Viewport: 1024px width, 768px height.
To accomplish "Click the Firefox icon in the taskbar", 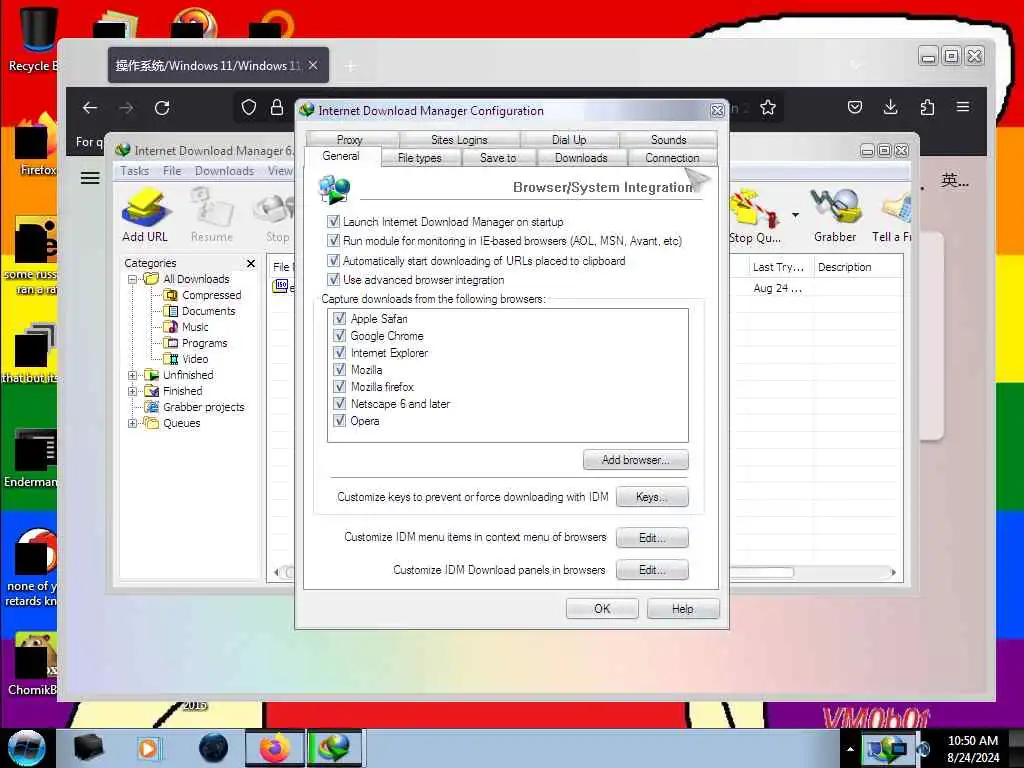I will [x=274, y=748].
